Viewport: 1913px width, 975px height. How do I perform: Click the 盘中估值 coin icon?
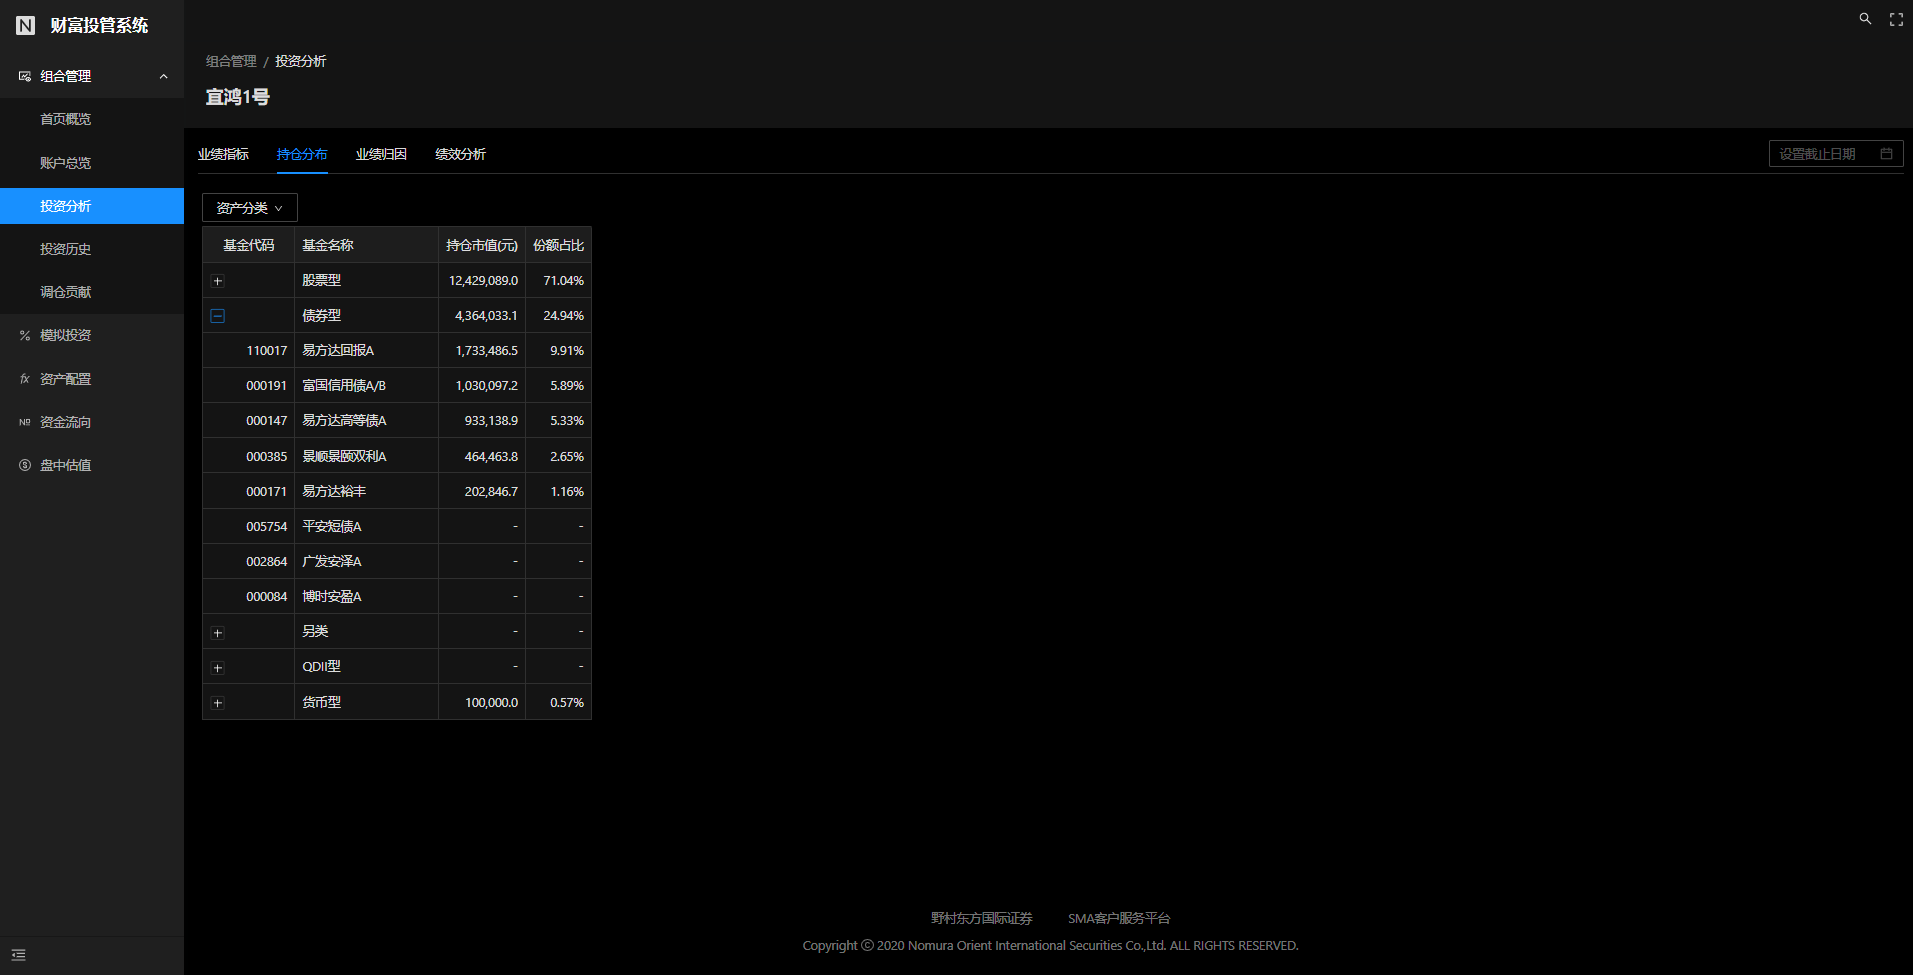(x=25, y=465)
